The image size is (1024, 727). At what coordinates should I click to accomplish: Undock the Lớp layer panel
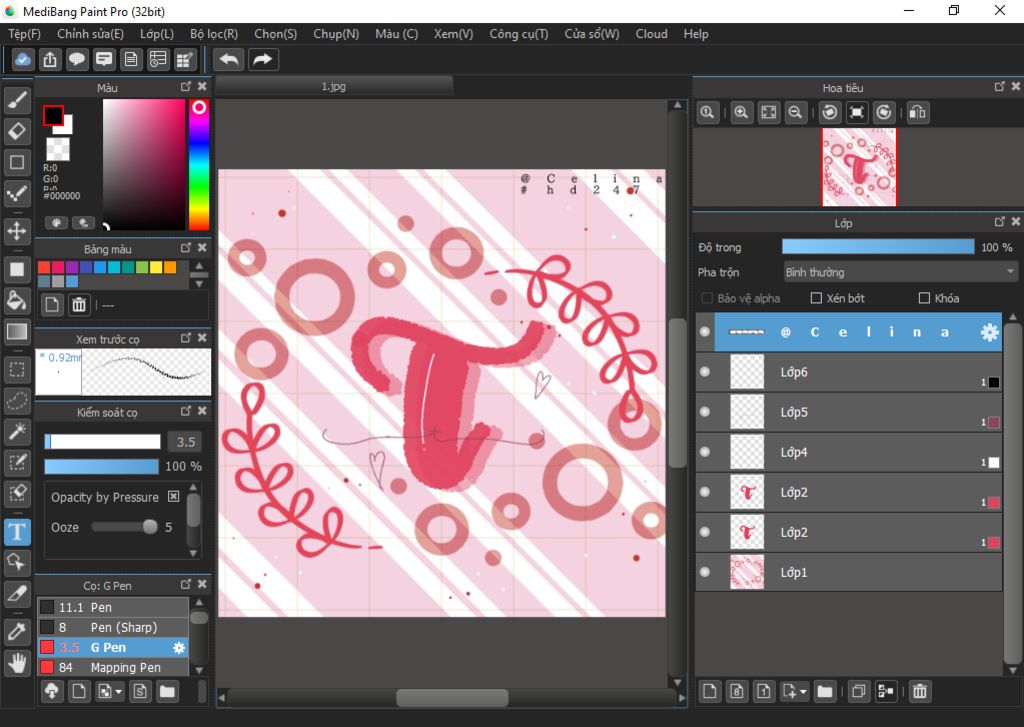click(x=999, y=222)
